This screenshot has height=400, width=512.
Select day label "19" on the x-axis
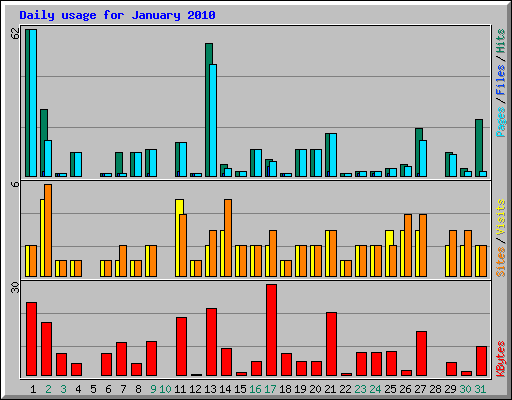coord(300,389)
